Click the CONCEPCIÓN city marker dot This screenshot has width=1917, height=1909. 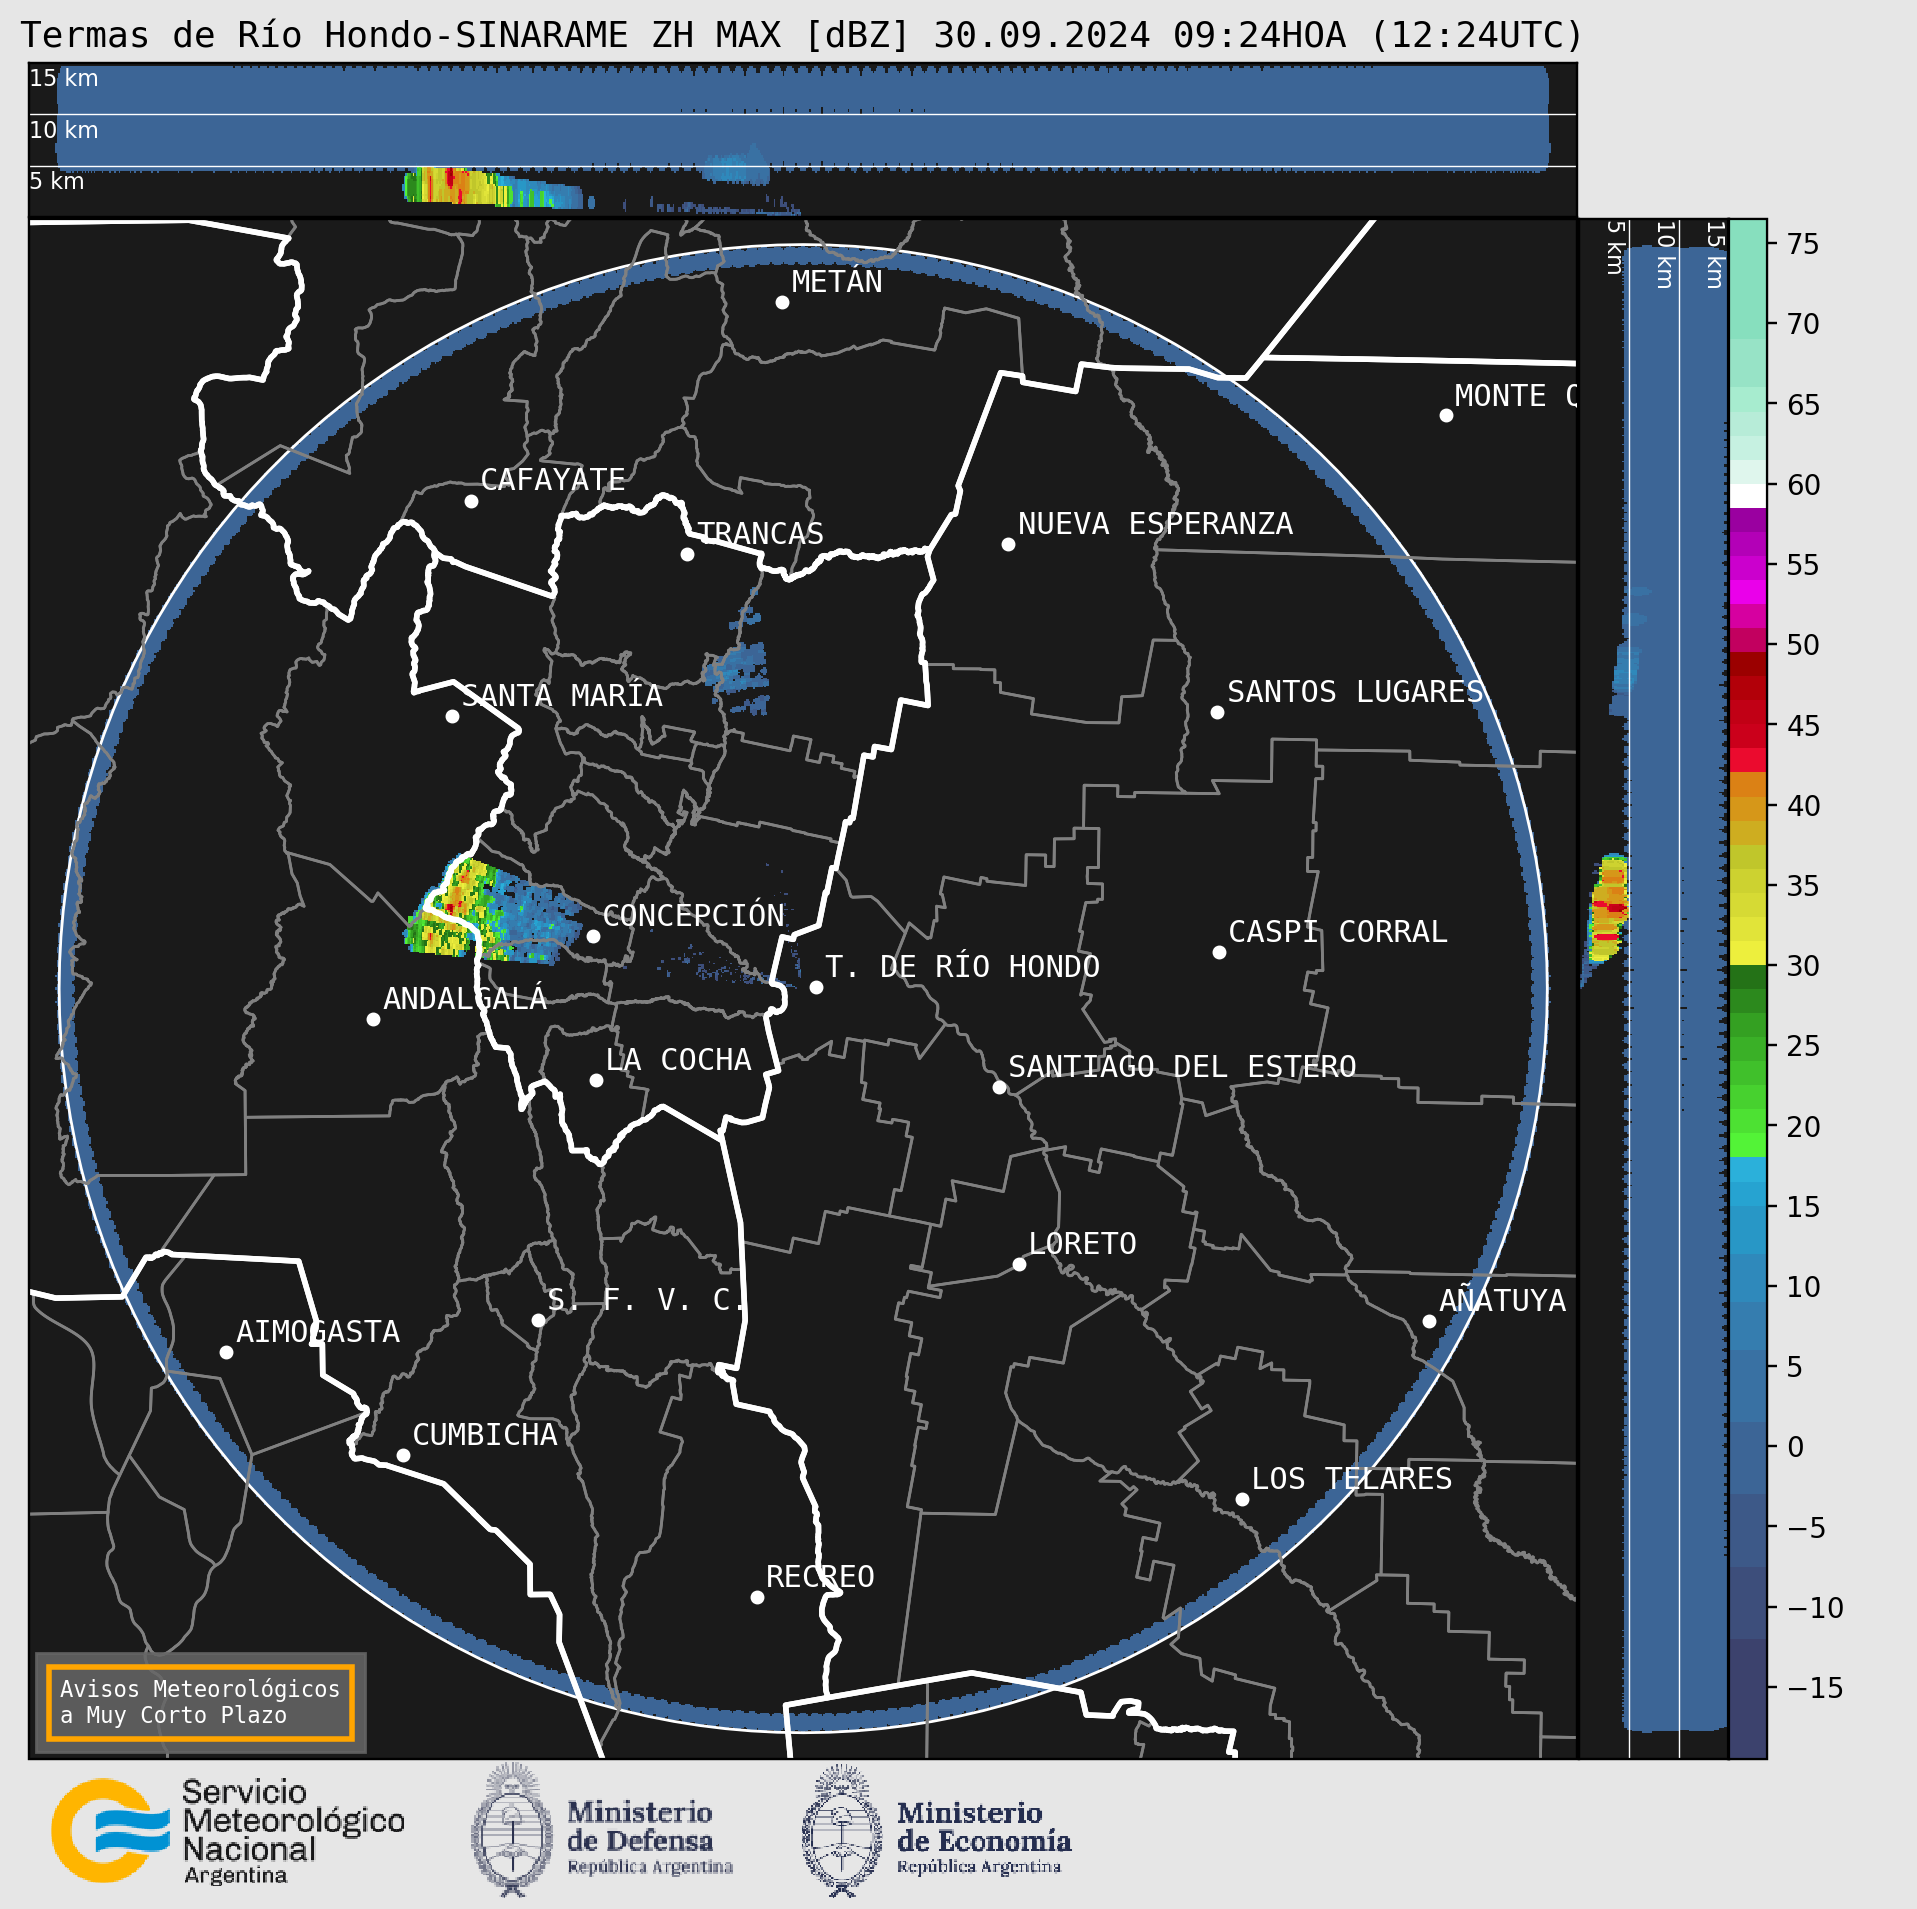click(593, 936)
